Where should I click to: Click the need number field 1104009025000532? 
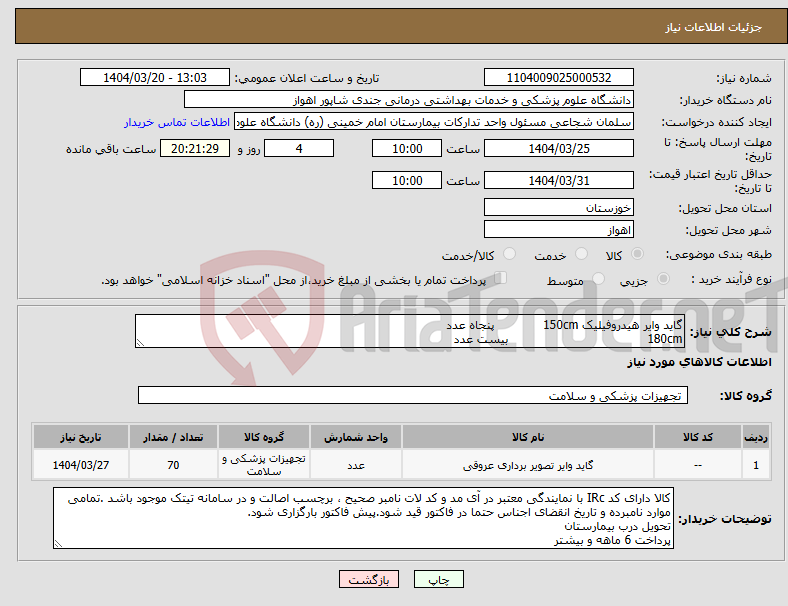(x=559, y=77)
